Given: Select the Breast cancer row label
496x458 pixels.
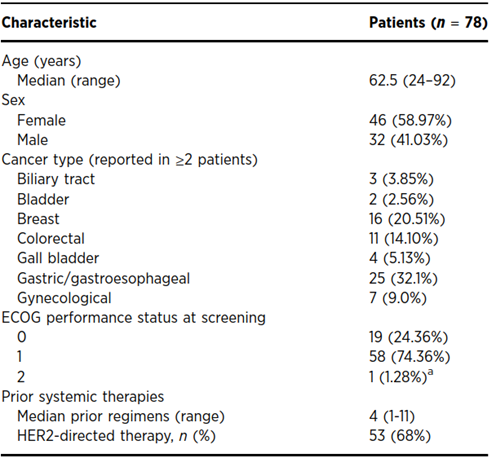Looking at the screenshot, I should click(x=38, y=219).
